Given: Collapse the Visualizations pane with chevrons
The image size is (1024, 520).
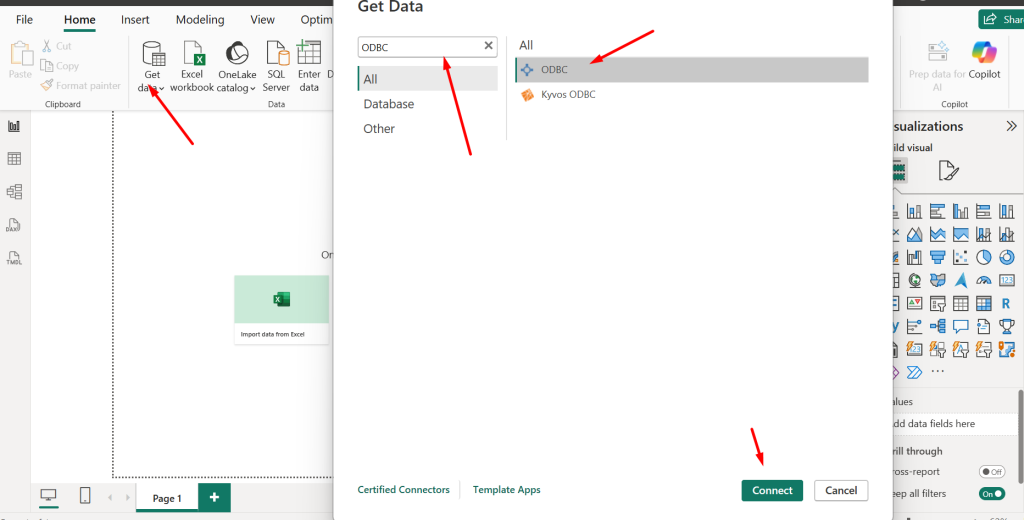Looking at the screenshot, I should 1012,126.
